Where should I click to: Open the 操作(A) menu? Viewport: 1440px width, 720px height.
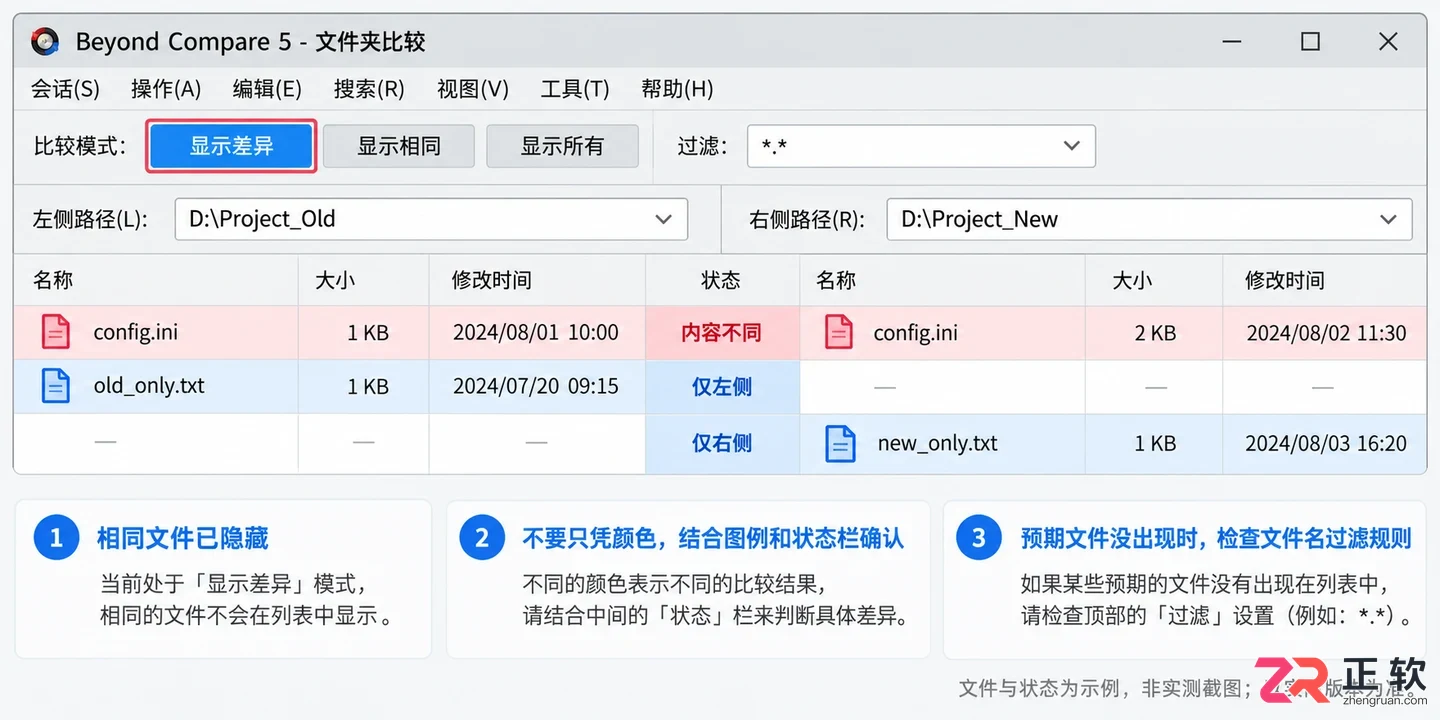(x=166, y=89)
